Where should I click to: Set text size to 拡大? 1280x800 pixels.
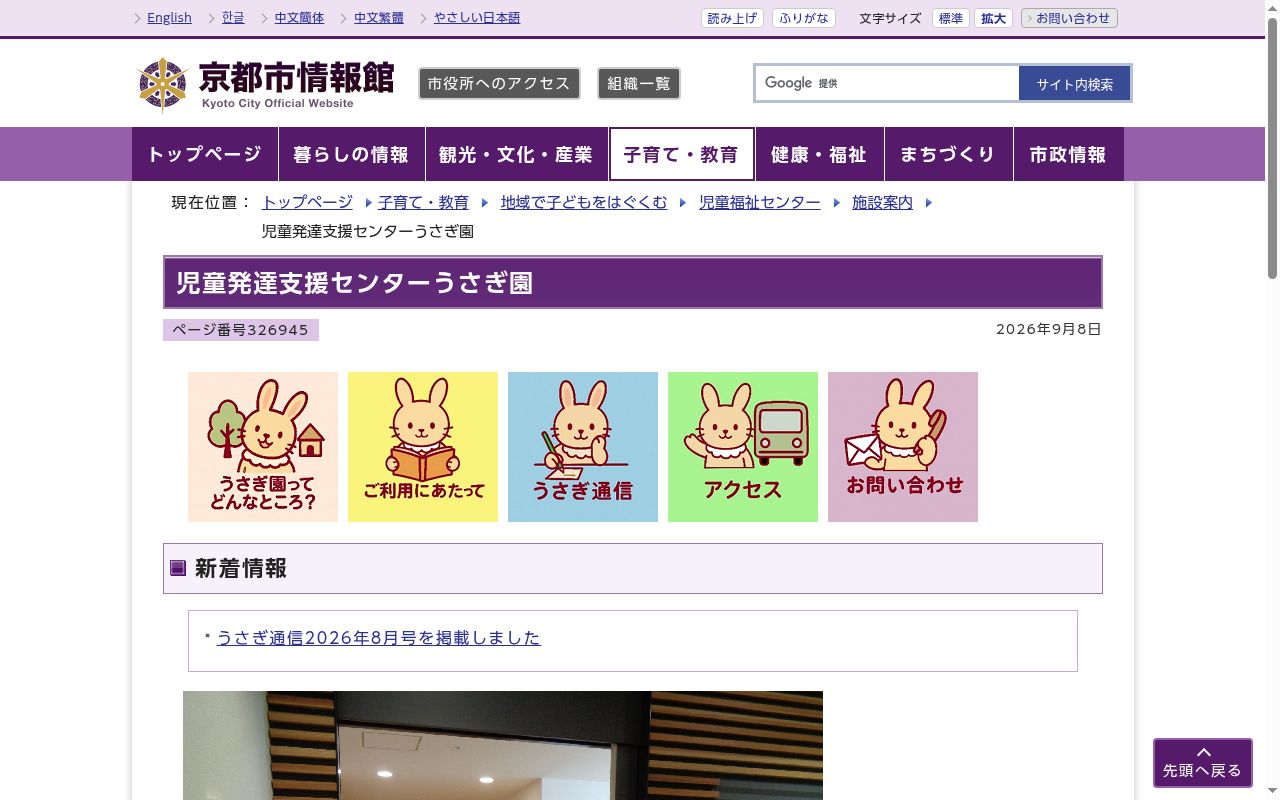tap(993, 18)
